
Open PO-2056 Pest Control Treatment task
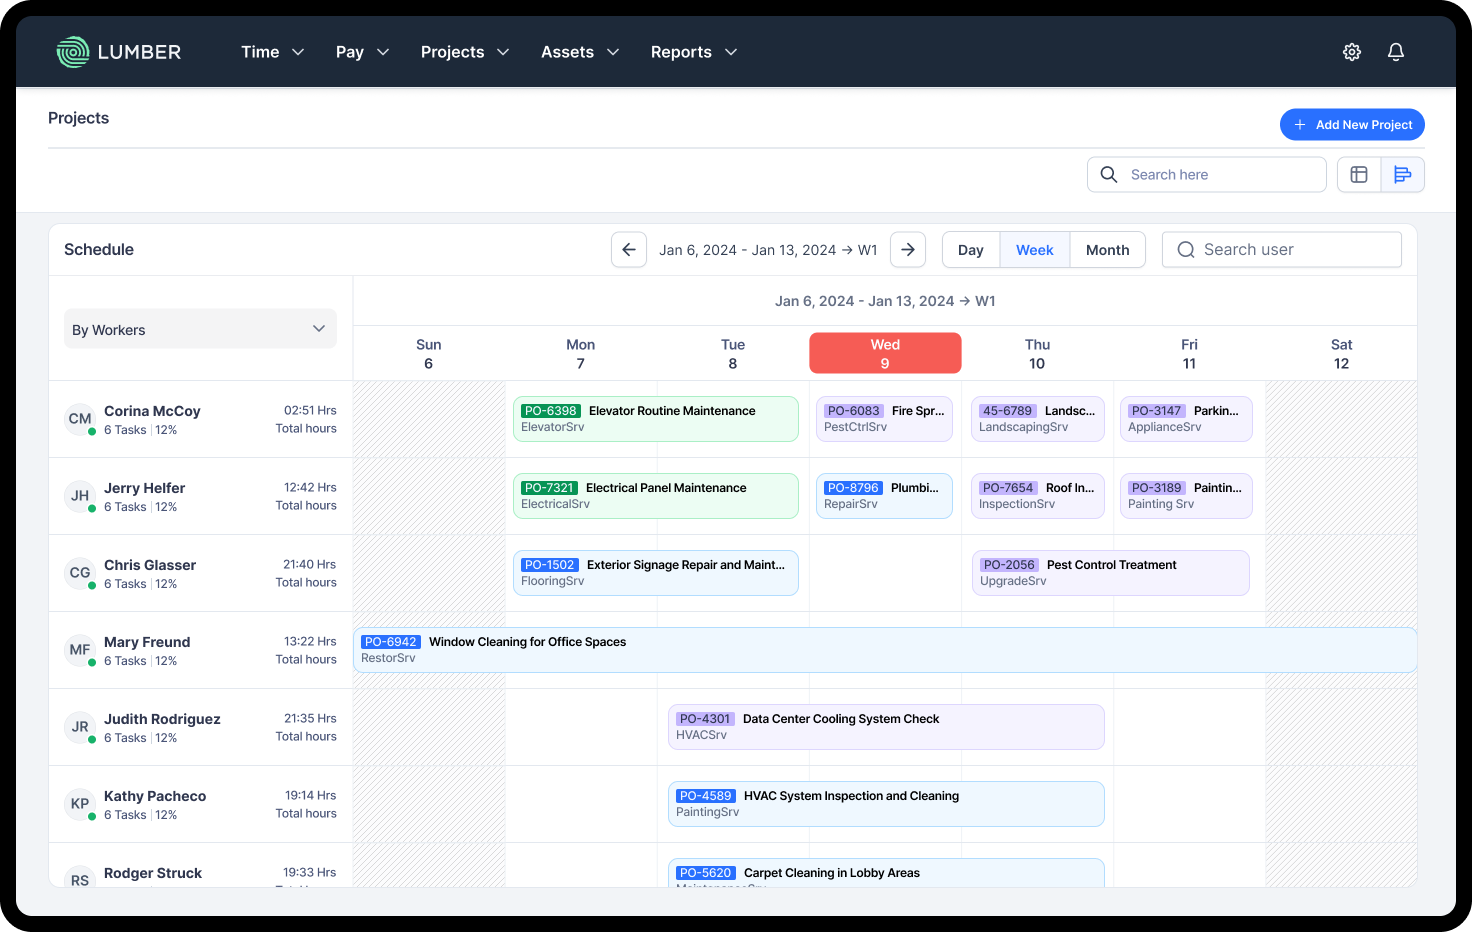(1111, 573)
